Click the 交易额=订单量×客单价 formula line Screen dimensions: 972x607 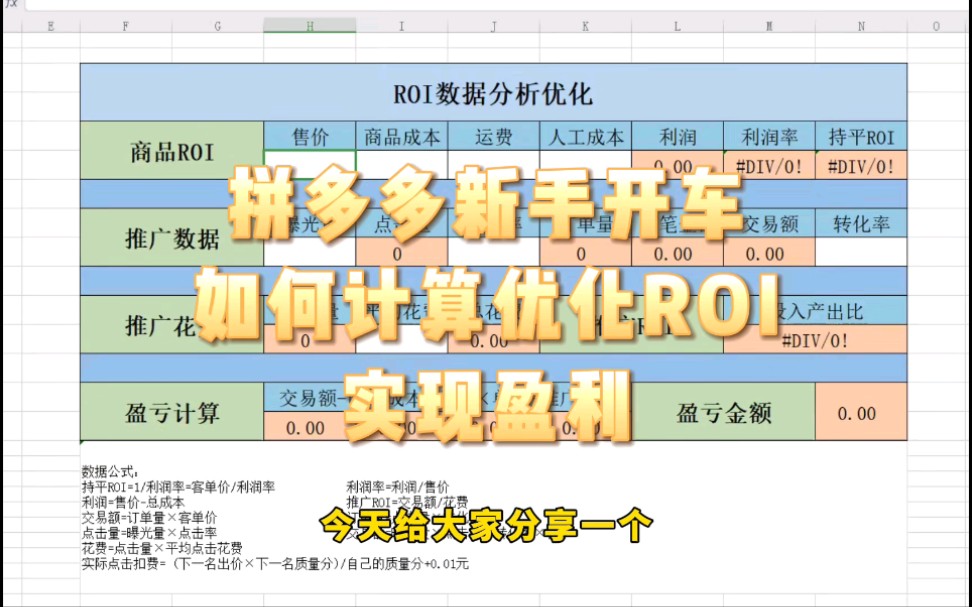[149, 518]
